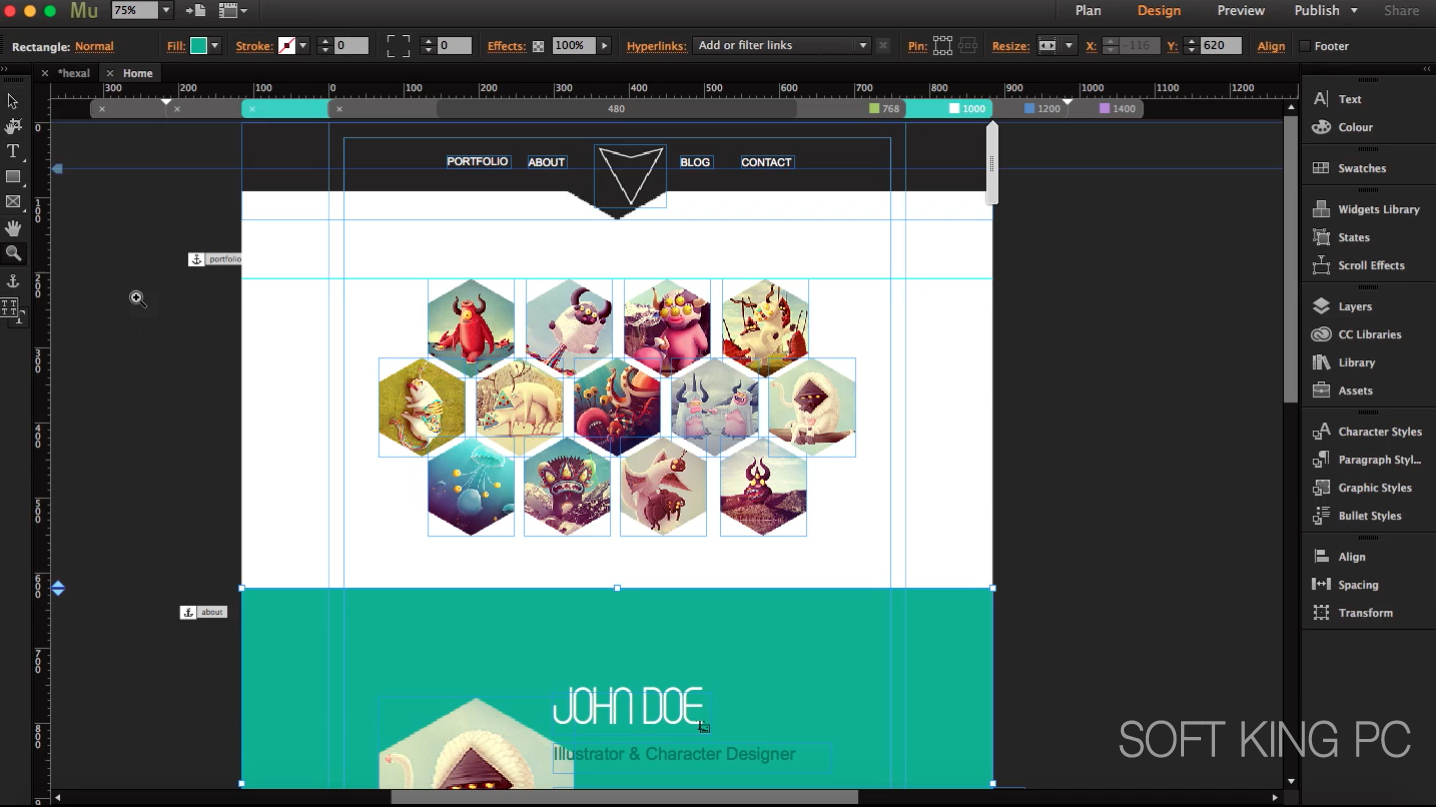Click the Effects checkerboard icon
This screenshot has height=807, width=1436.
(538, 46)
